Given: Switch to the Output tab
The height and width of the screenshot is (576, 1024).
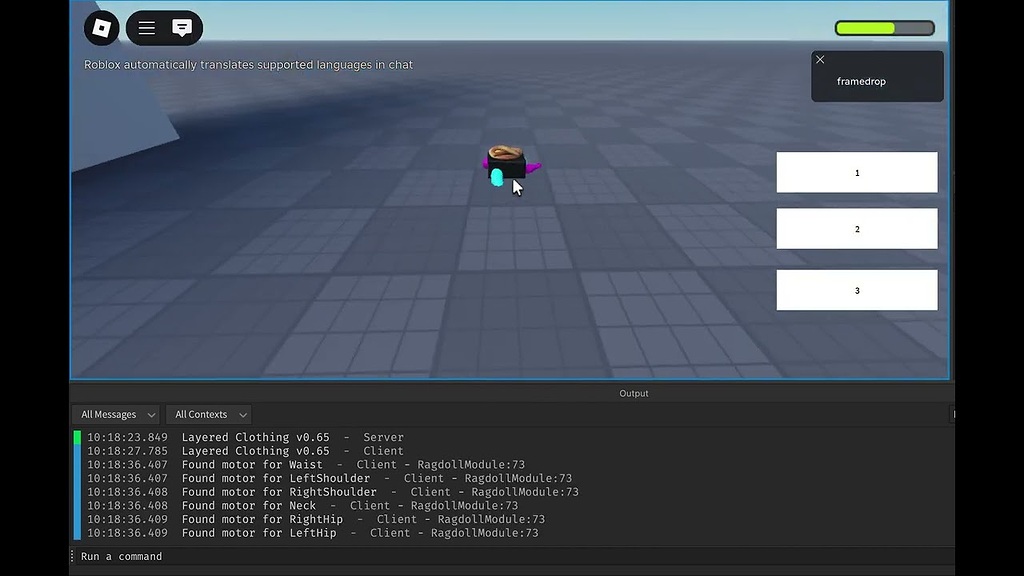Looking at the screenshot, I should [633, 393].
